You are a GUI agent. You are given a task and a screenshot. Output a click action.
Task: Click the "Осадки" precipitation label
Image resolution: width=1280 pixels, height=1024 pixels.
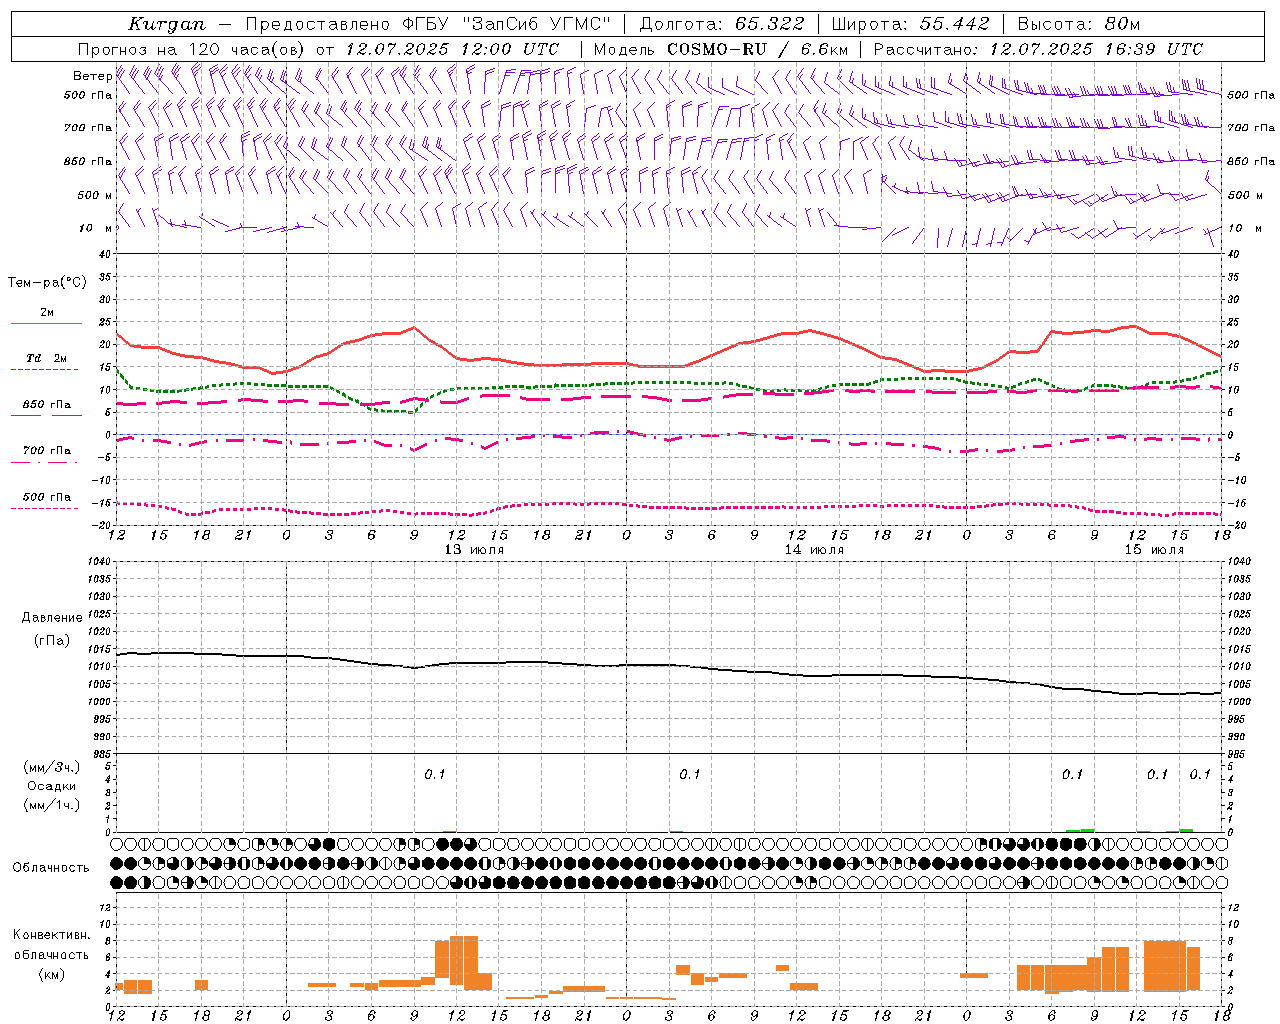pyautogui.click(x=51, y=786)
